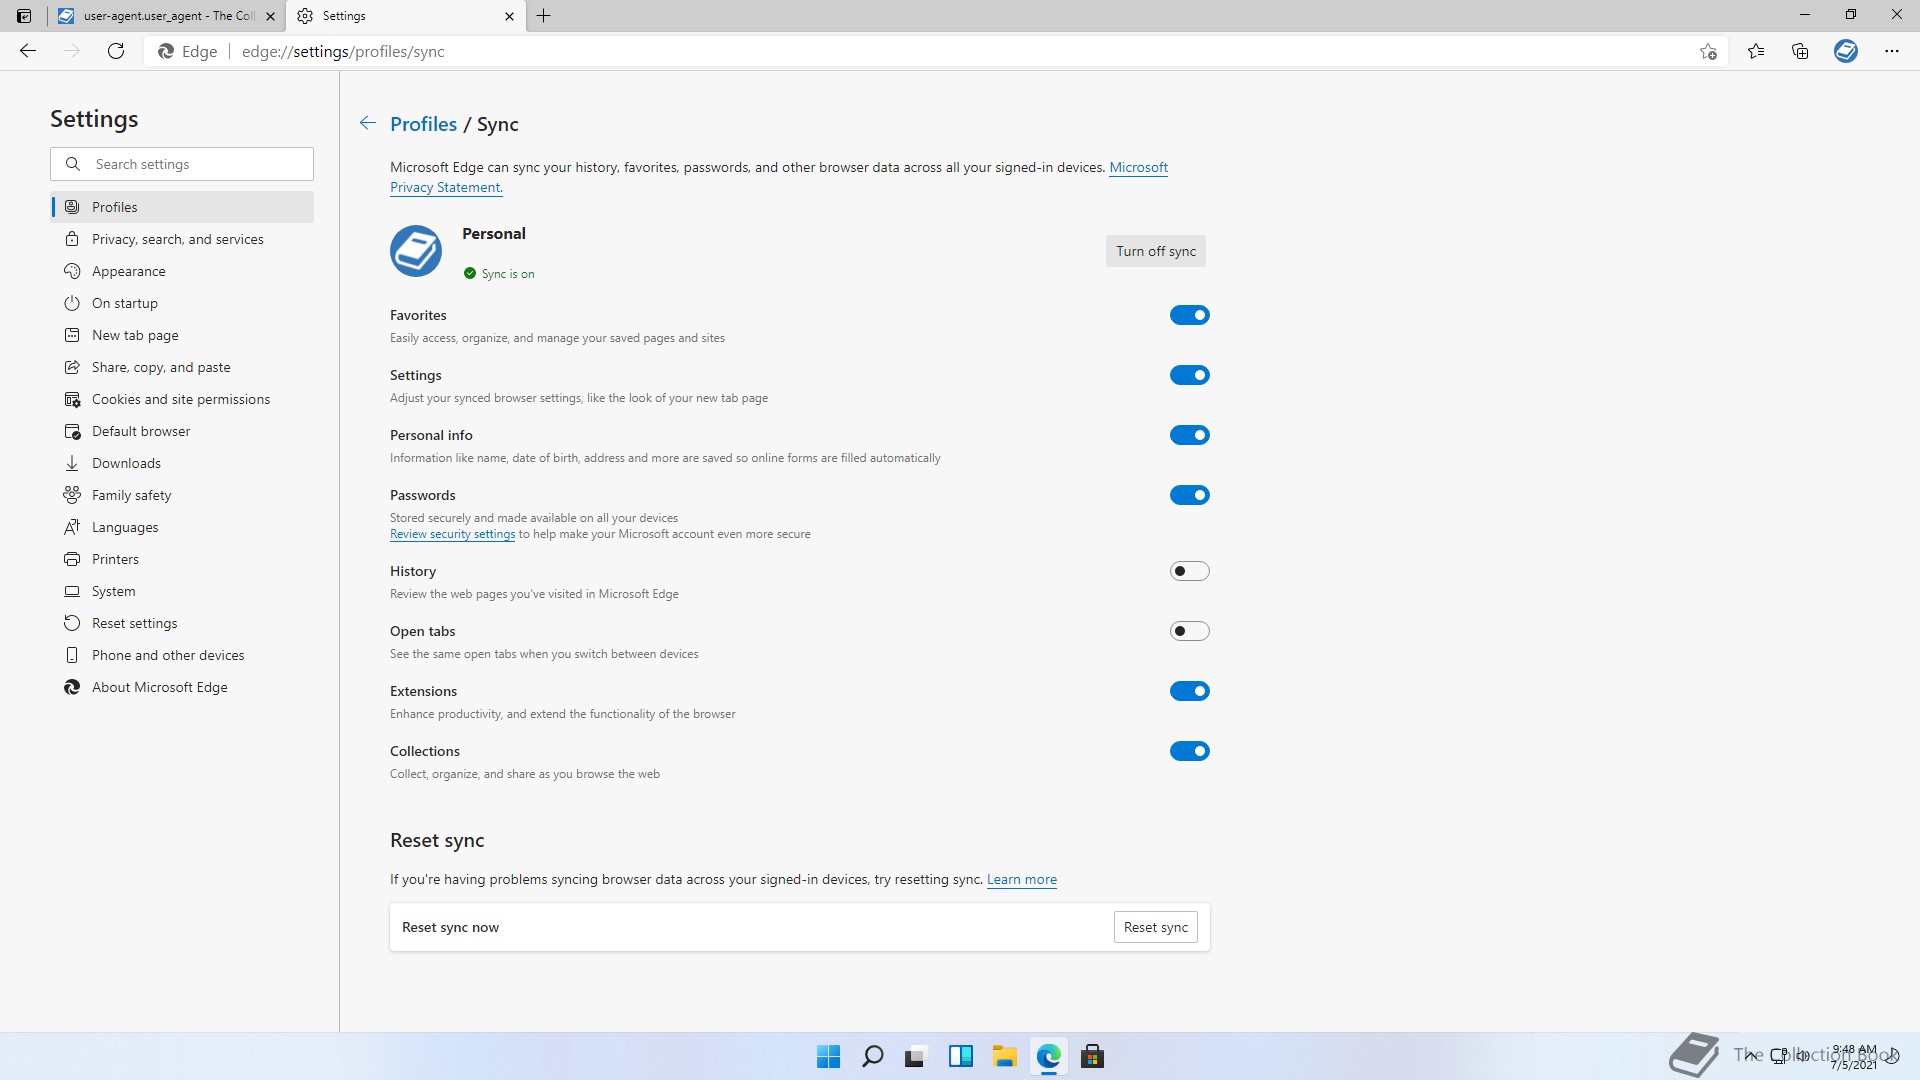
Task: Open the profile avatar in toolbar
Action: pos(1846,51)
